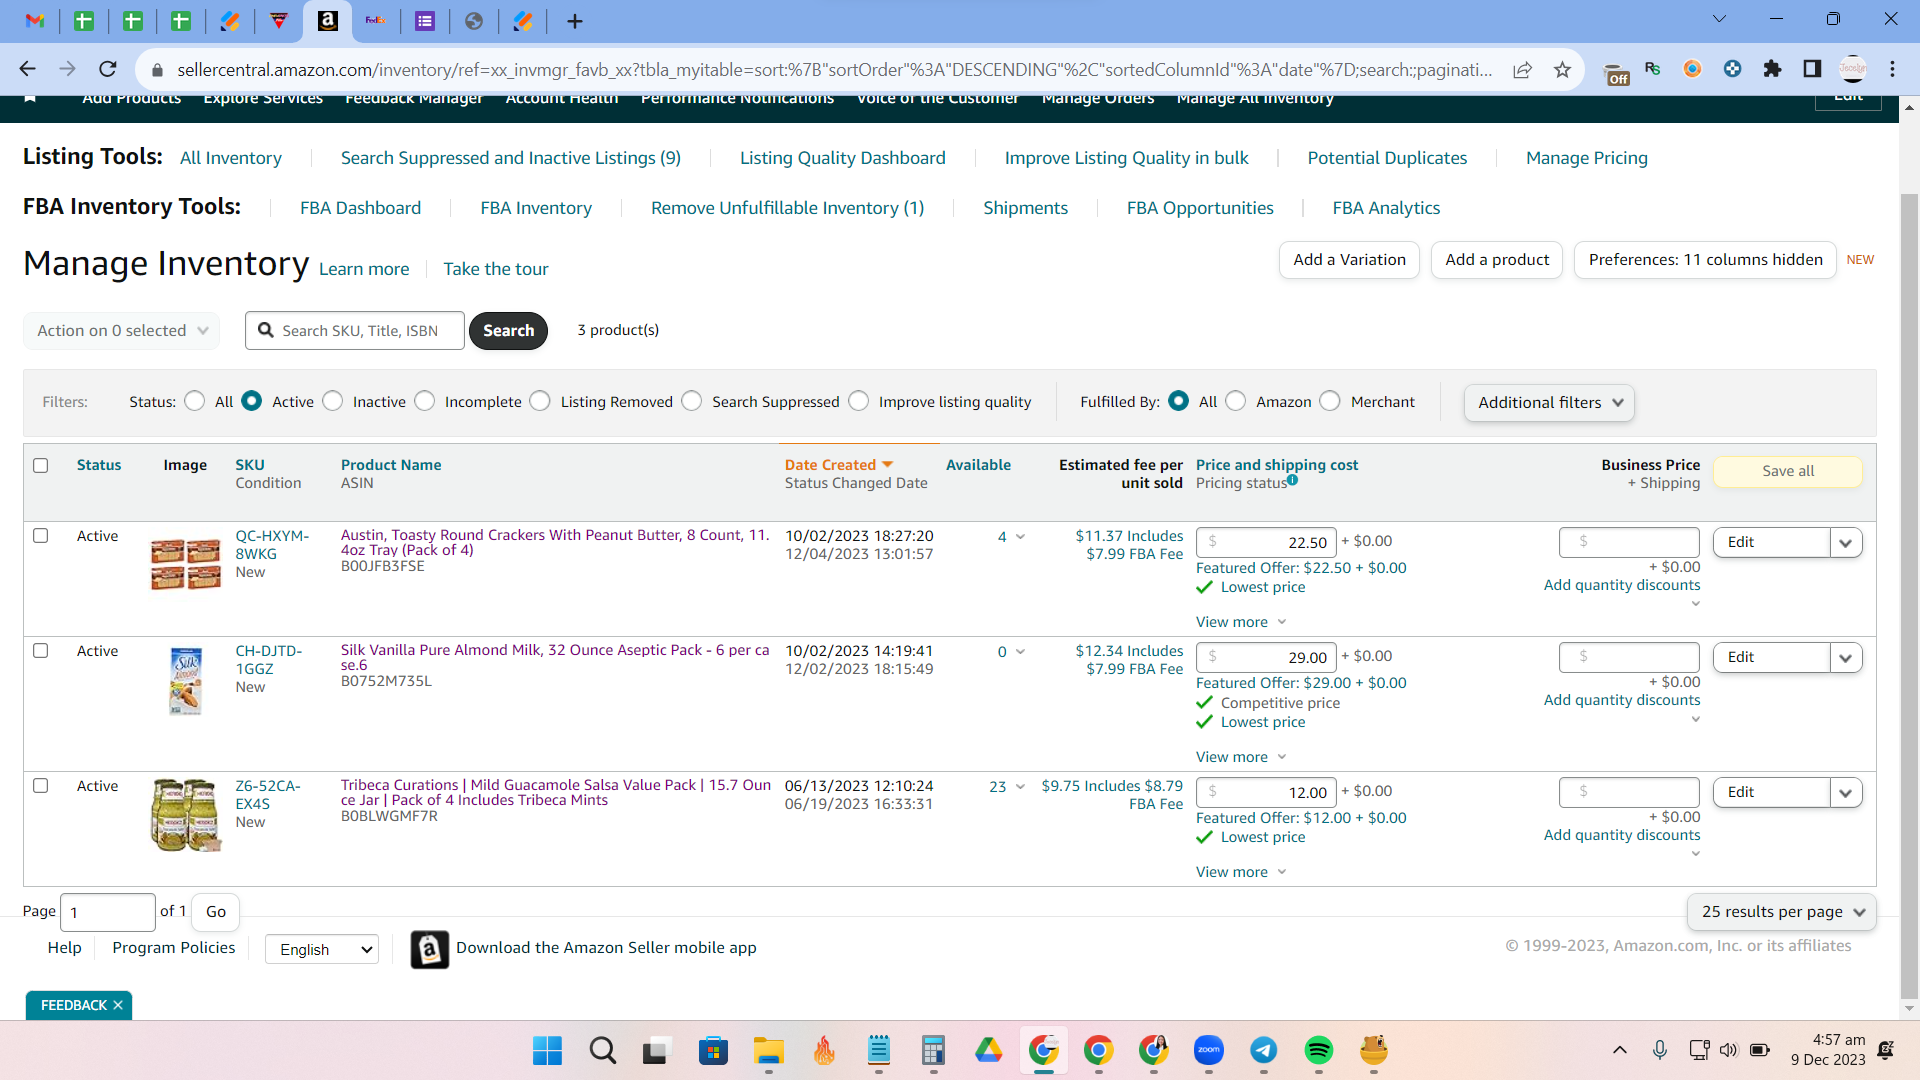The image size is (1920, 1080).
Task: Switch to the Amazon Seller Central tab
Action: point(327,21)
